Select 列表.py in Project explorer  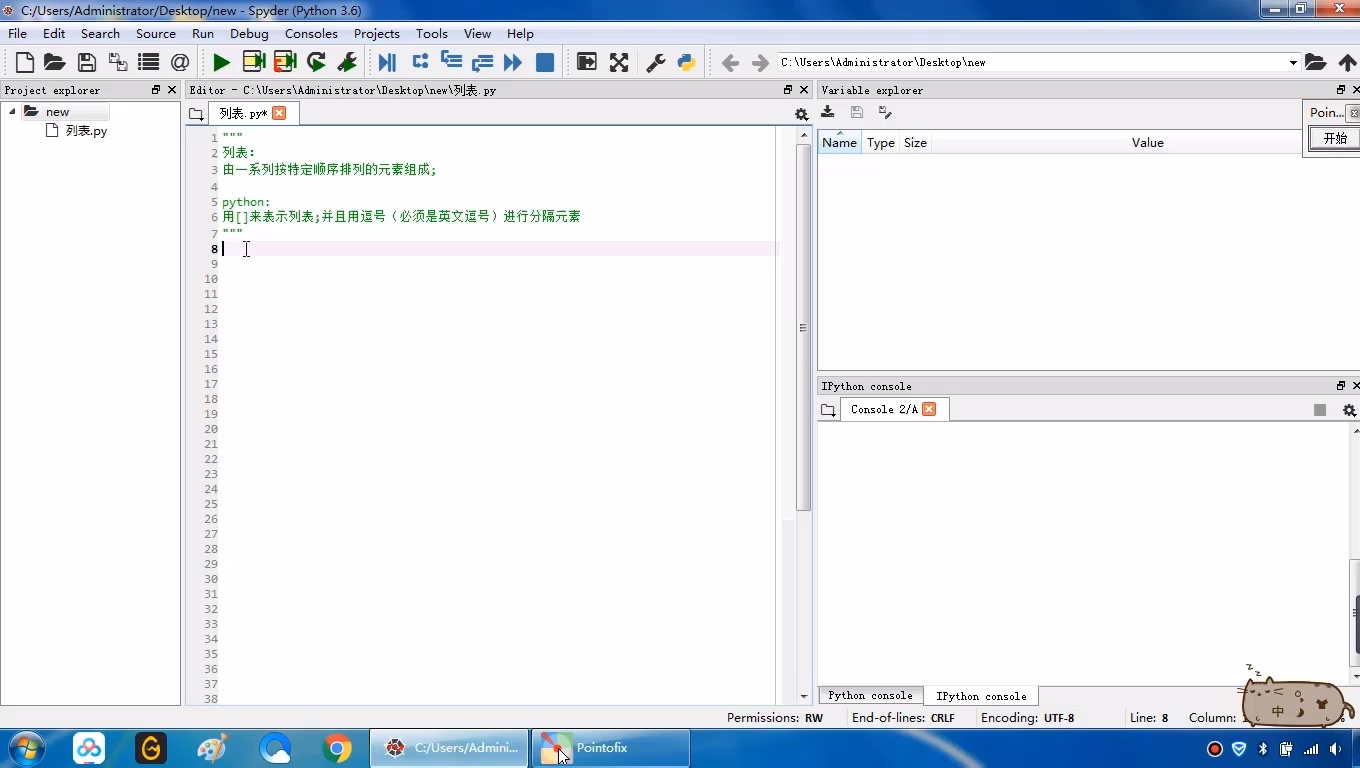point(86,131)
